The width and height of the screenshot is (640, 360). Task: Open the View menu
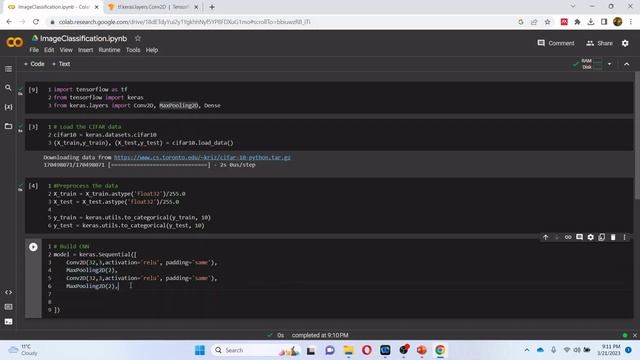(66, 50)
